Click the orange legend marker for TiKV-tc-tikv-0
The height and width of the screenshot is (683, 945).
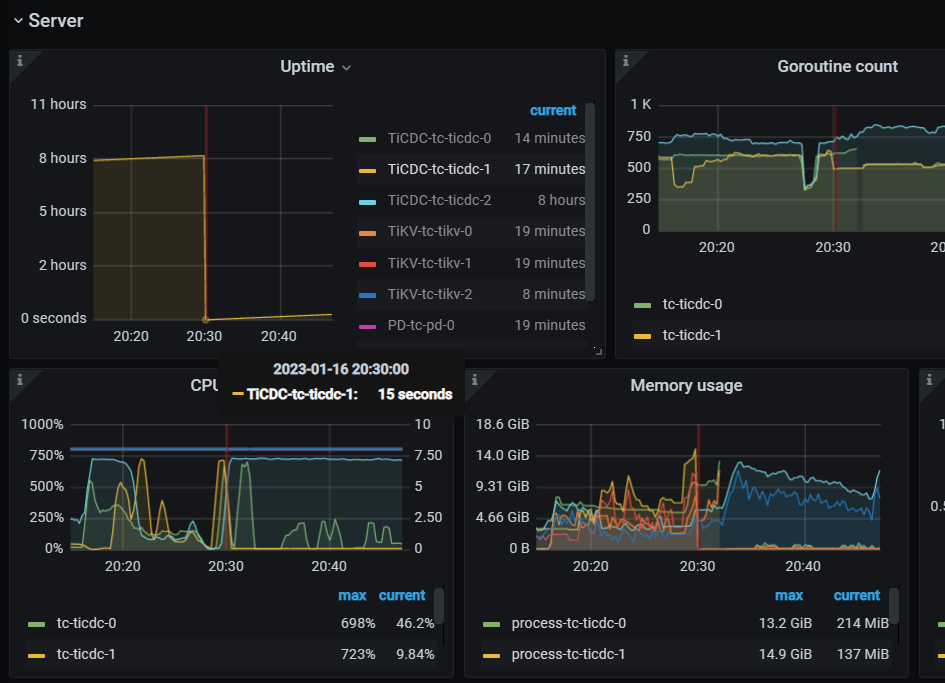click(366, 231)
